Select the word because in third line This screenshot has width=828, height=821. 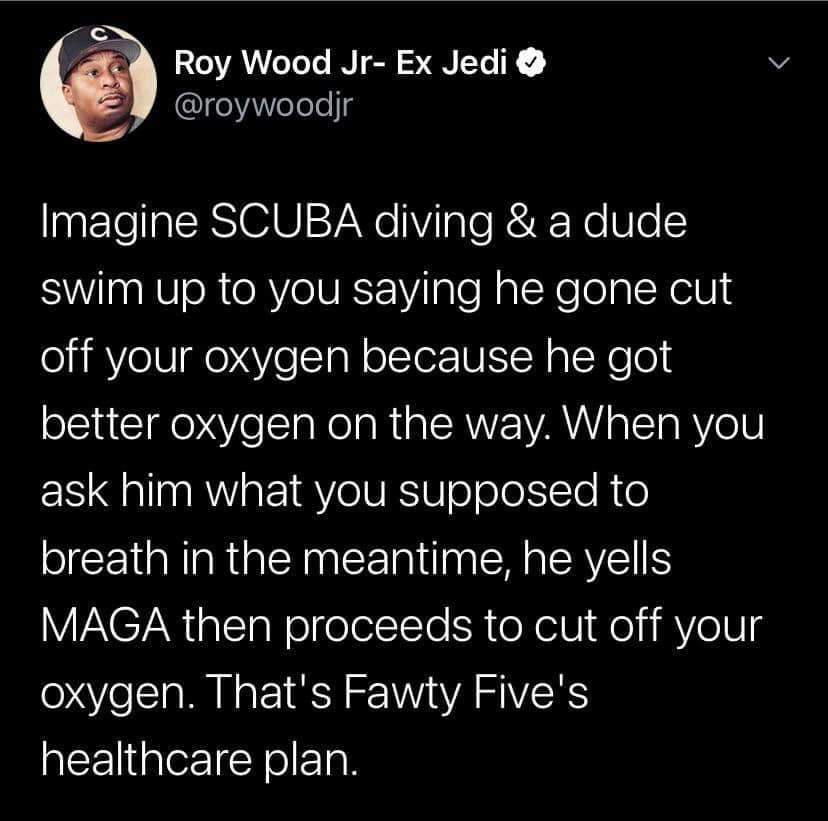pyautogui.click(x=447, y=357)
